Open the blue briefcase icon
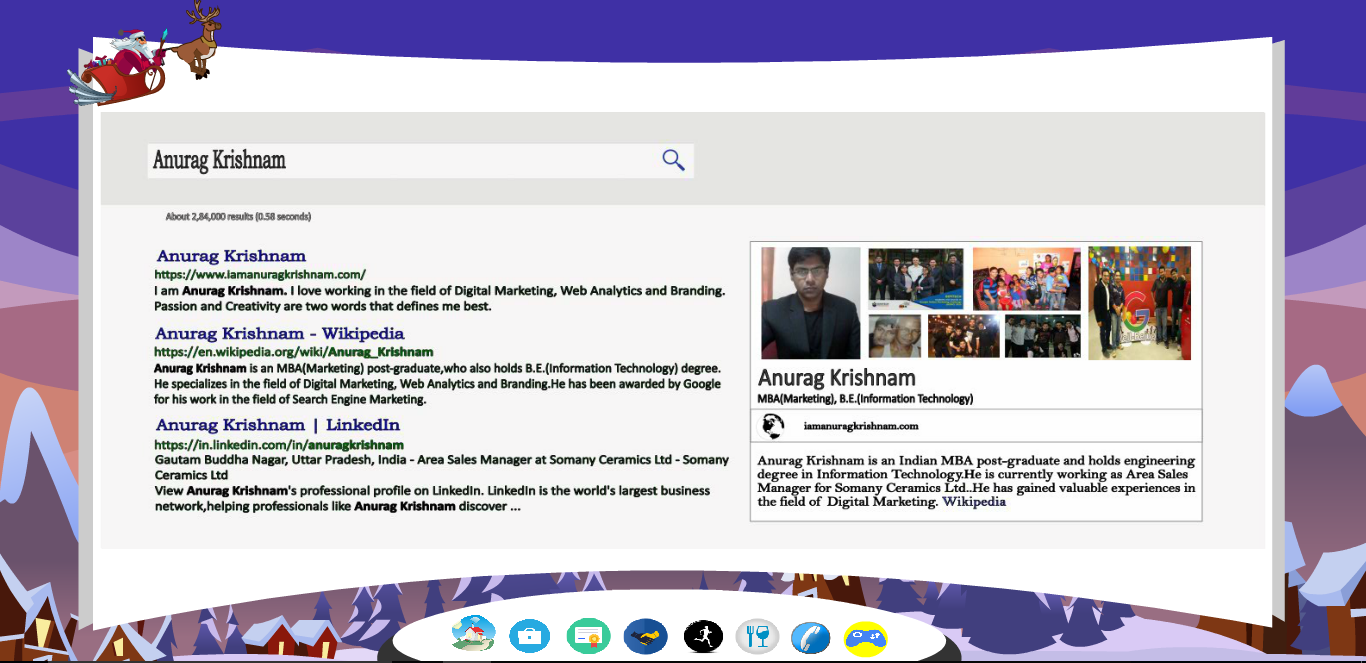 point(530,636)
